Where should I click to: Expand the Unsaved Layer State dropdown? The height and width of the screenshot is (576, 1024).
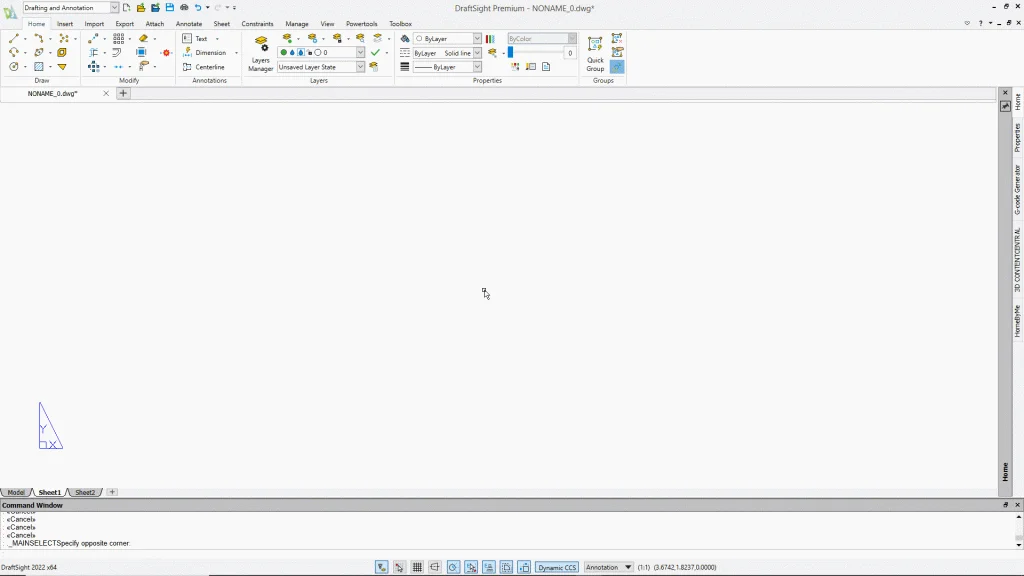coord(361,67)
